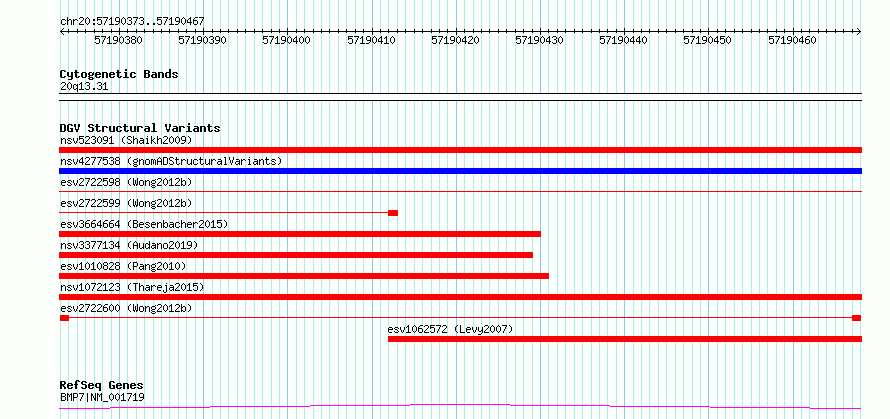Viewport: 890px width, 419px height.
Task: Click the nsv523091 (Shaikh2009) variant label
Action: click(126, 140)
